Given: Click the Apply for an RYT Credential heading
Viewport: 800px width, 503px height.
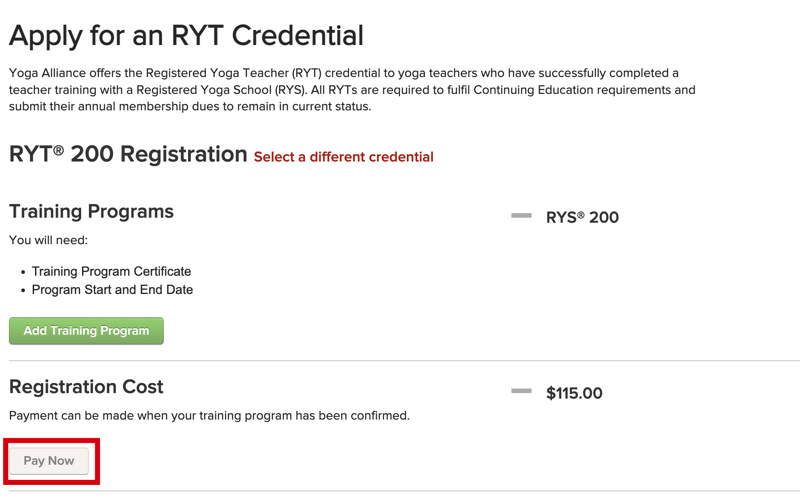Looking at the screenshot, I should [186, 36].
